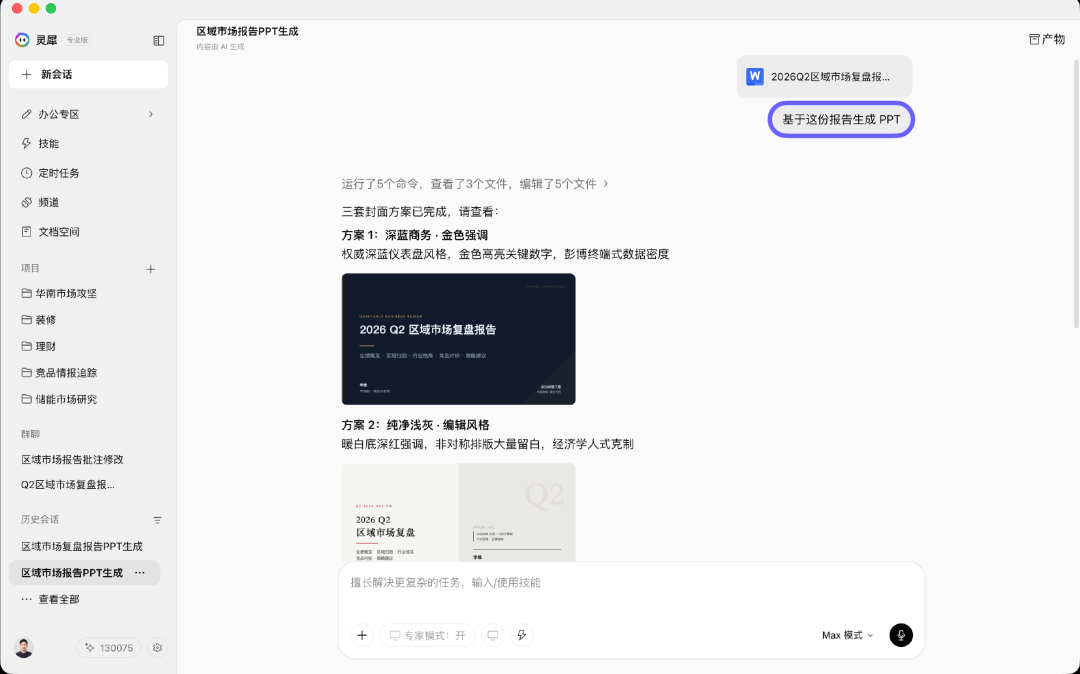1080x674 pixels.
Task: Click the 灵犀 app logo
Action: pyautogui.click(x=22, y=40)
